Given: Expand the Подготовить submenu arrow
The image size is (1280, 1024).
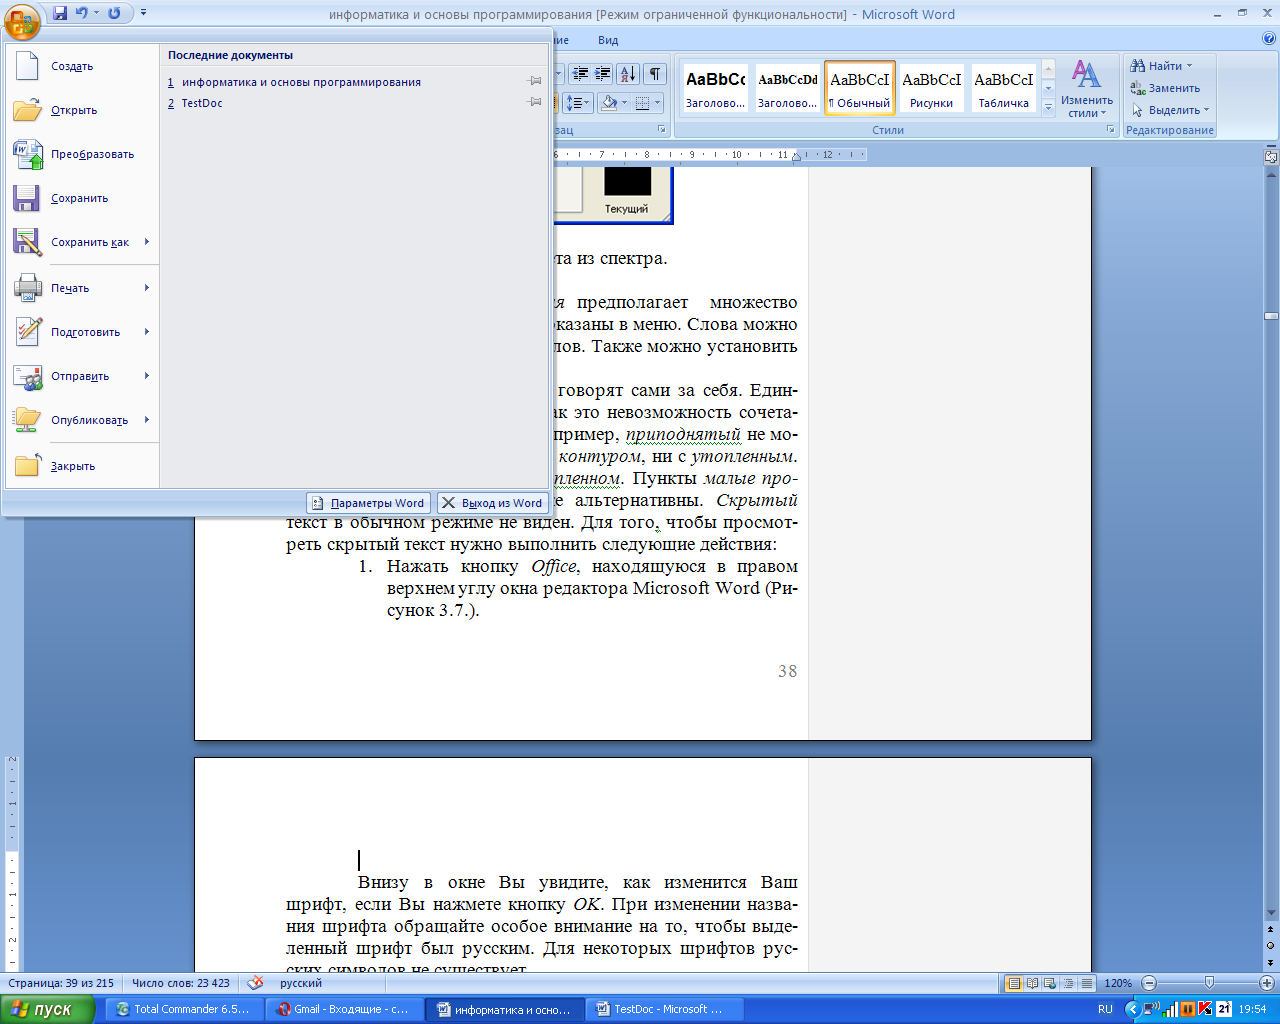Looking at the screenshot, I should [146, 332].
